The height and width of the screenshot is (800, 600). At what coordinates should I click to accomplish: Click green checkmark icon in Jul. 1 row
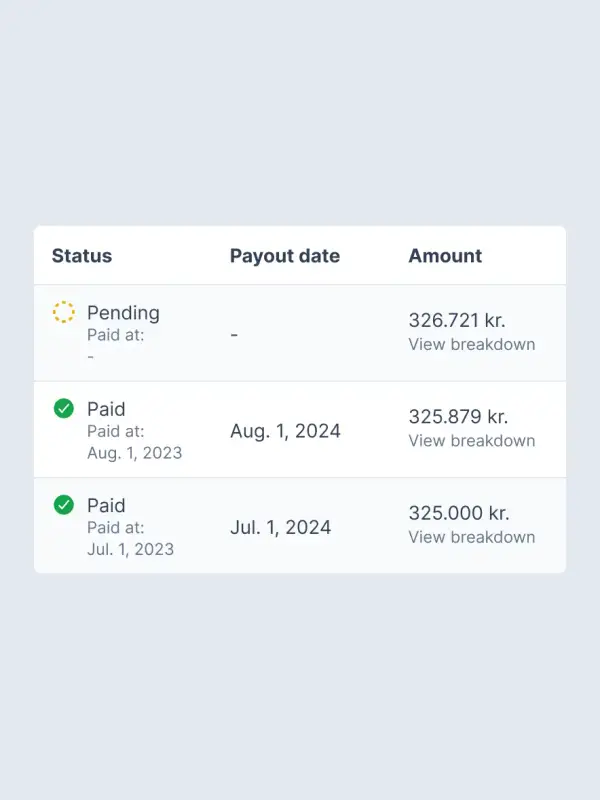(64, 505)
